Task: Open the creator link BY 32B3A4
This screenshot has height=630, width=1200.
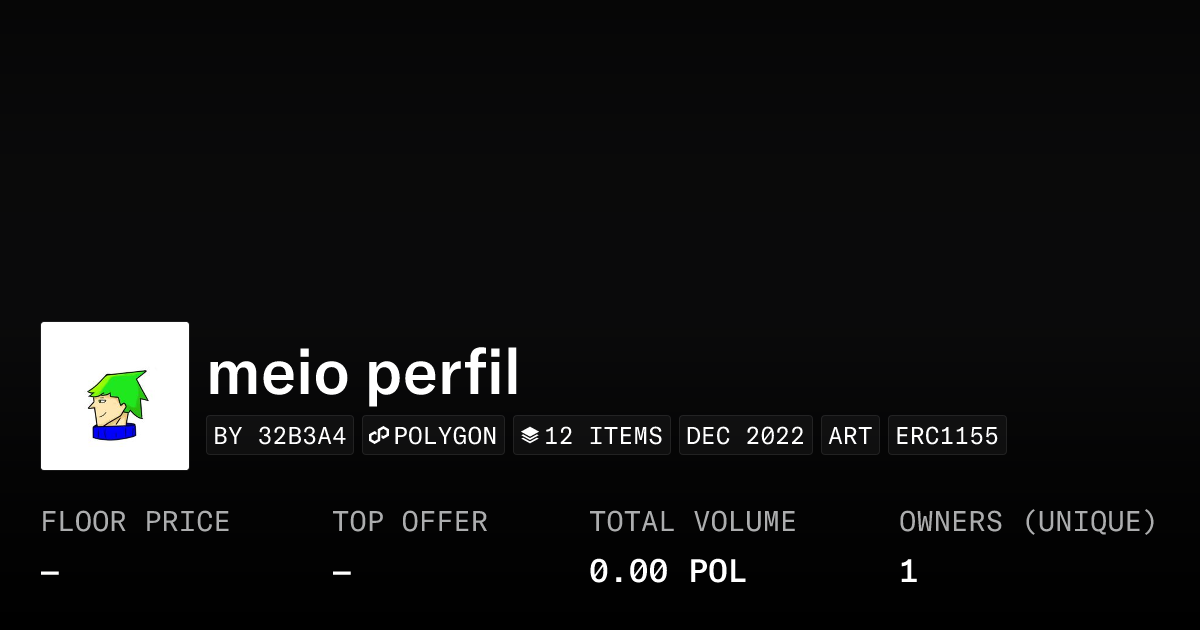Action: 279,435
